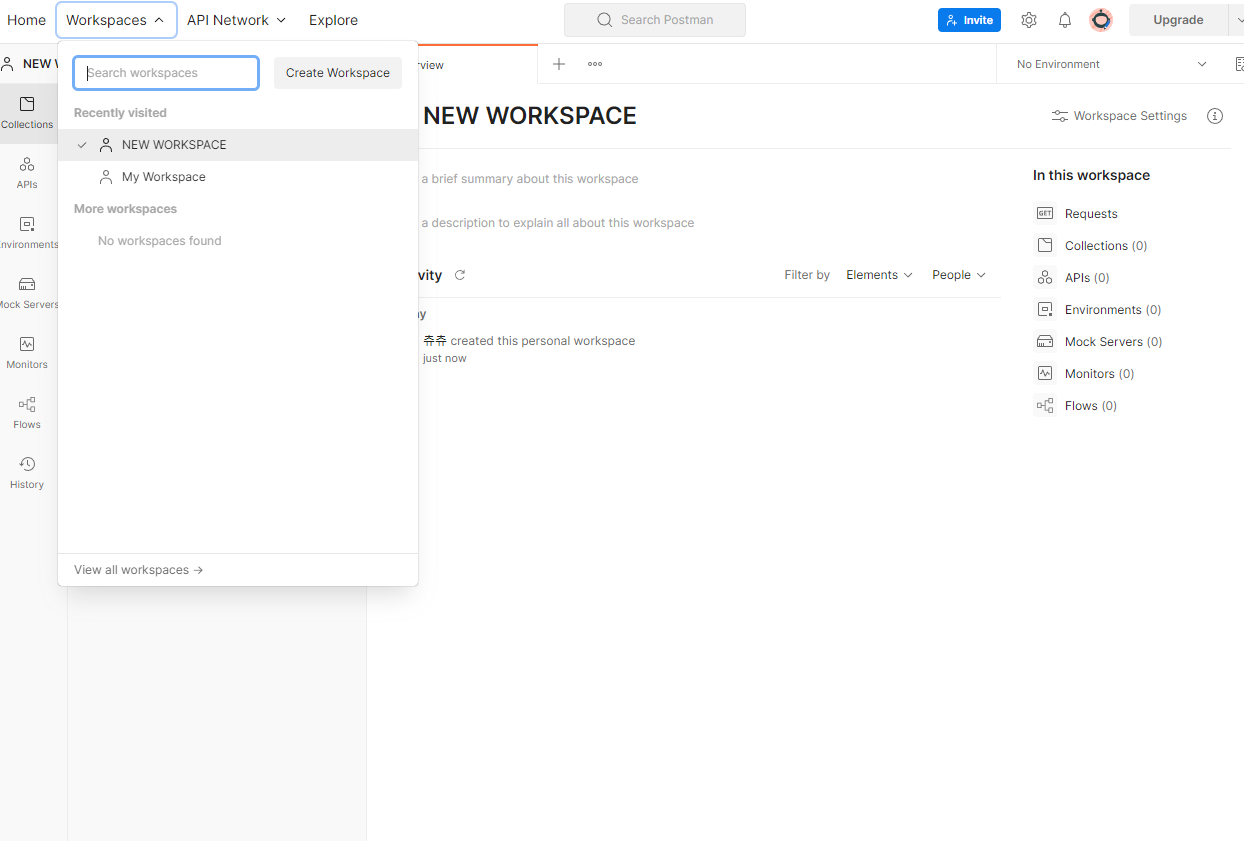This screenshot has height=841, width=1244.
Task: Open Workspace Settings
Action: (x=1119, y=116)
